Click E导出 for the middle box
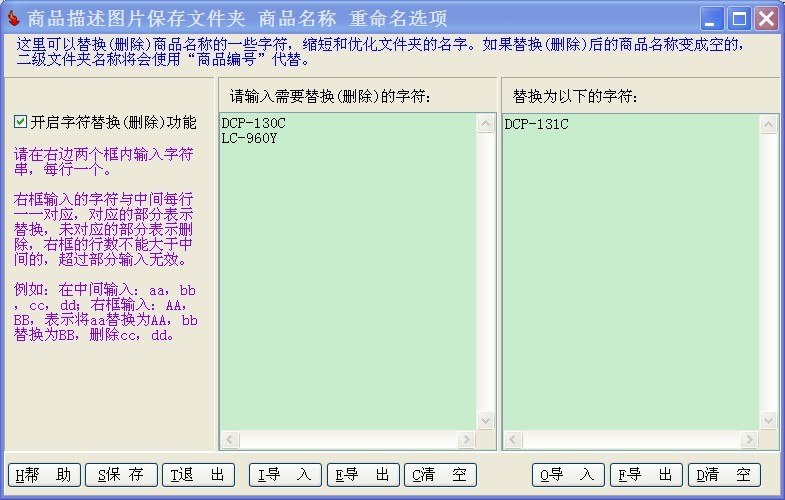The image size is (785, 500). point(362,475)
